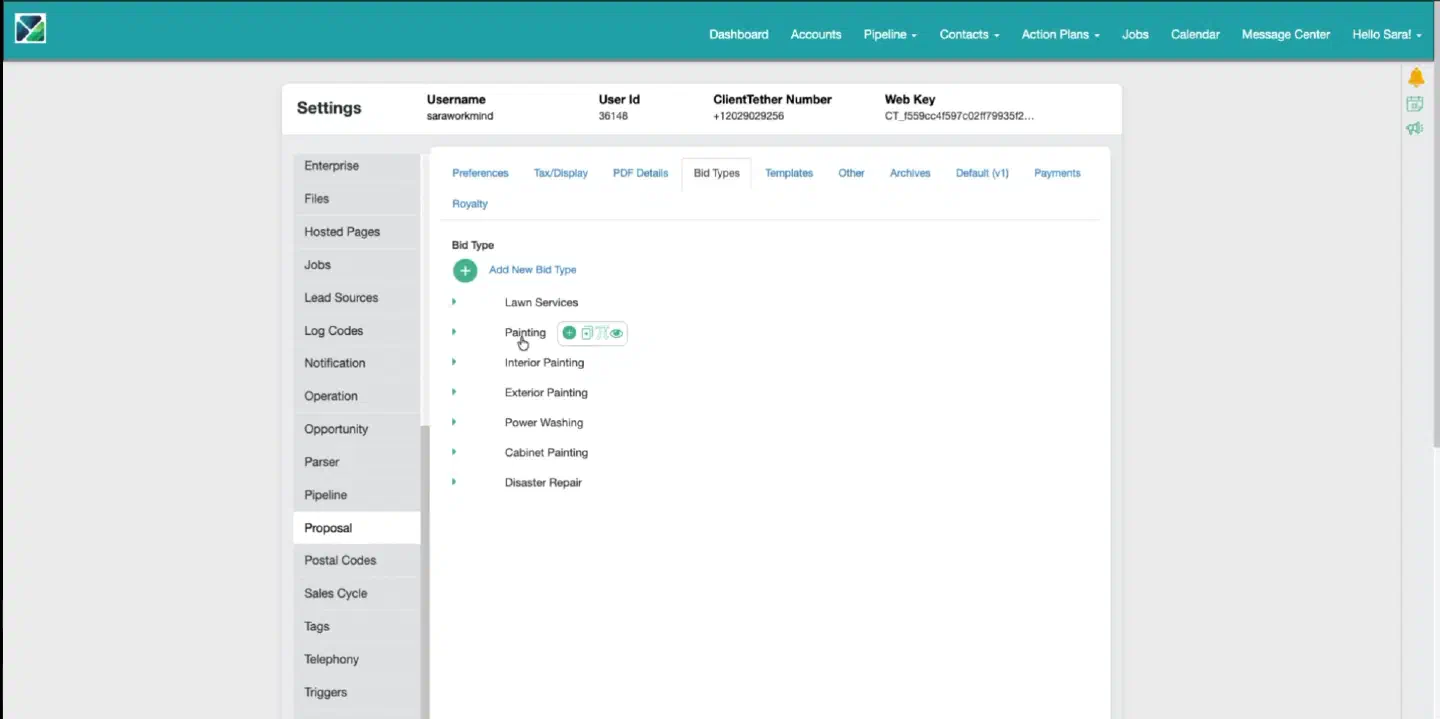Open the Action Plans dropdown menu
Image resolution: width=1440 pixels, height=719 pixels.
point(1060,34)
